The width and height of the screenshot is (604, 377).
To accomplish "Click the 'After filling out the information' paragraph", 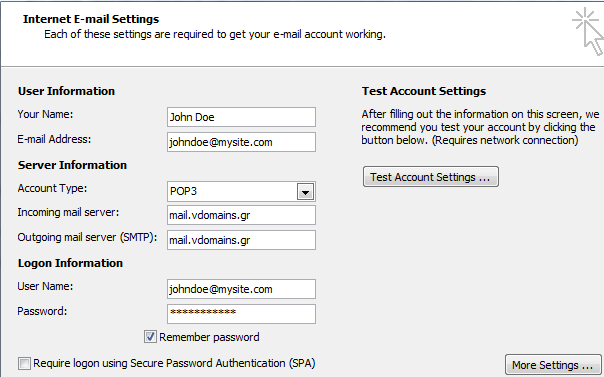I will point(480,127).
